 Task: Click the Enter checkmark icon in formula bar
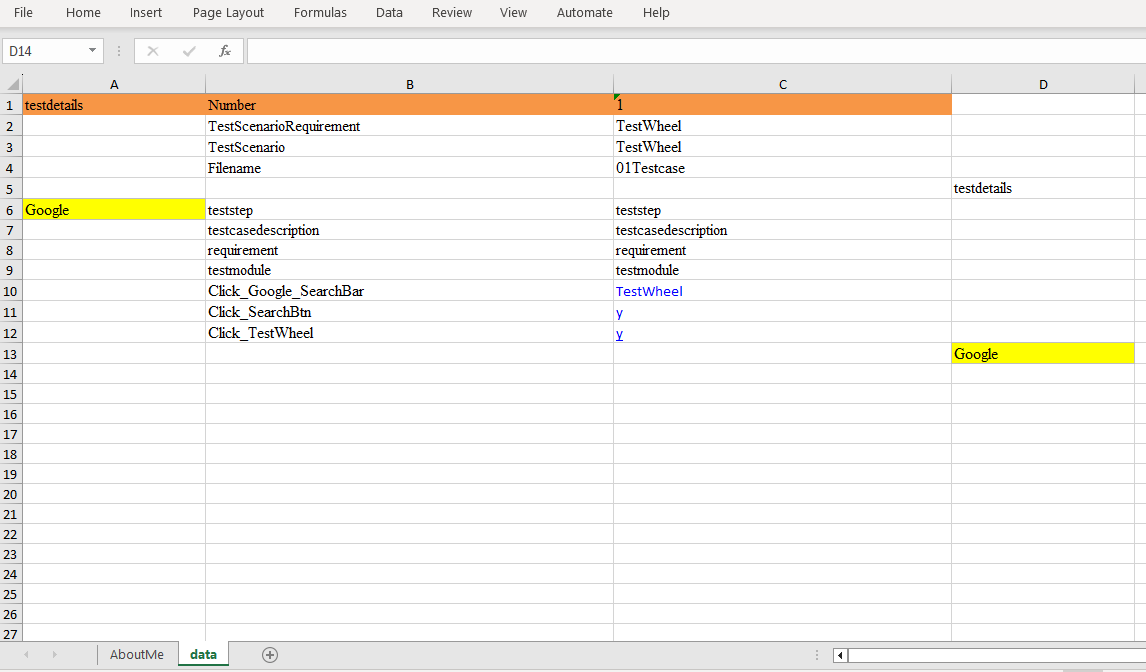pos(189,51)
